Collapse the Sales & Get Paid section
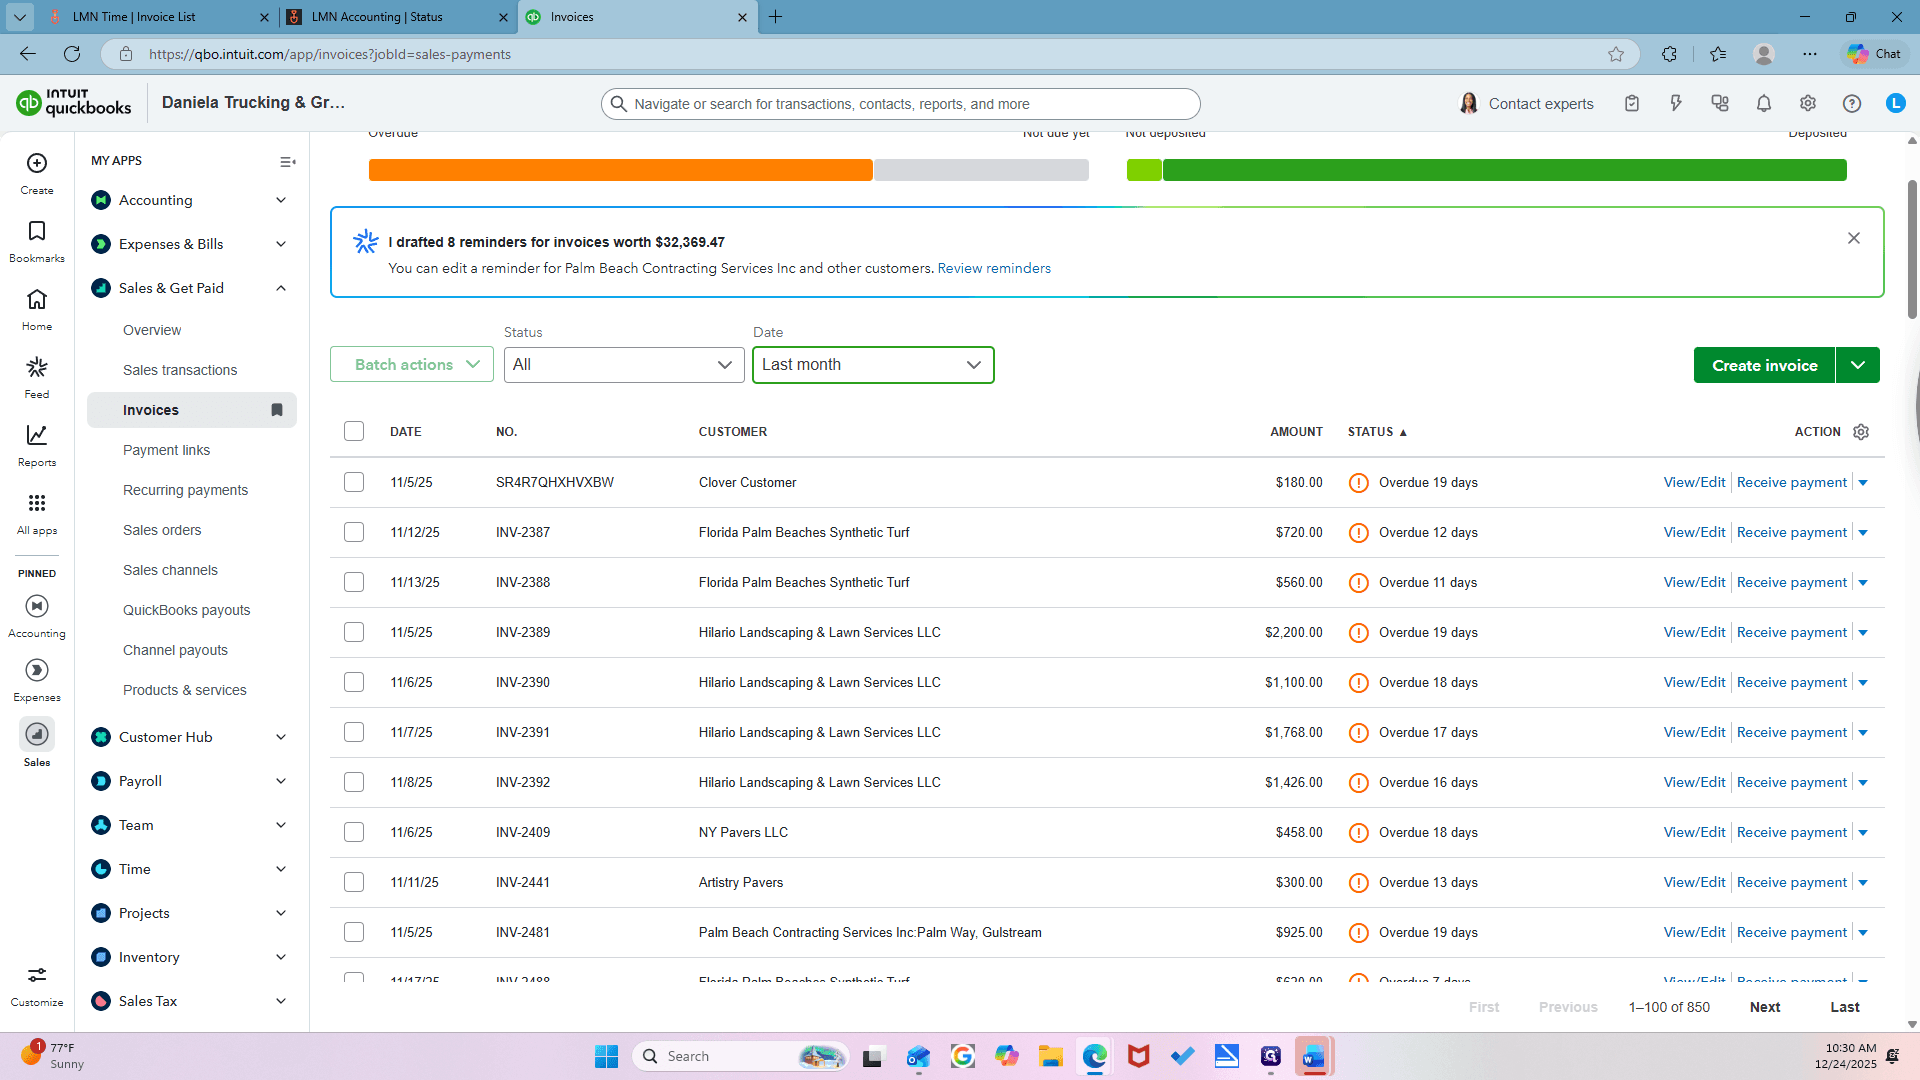The width and height of the screenshot is (1920, 1080). tap(281, 288)
